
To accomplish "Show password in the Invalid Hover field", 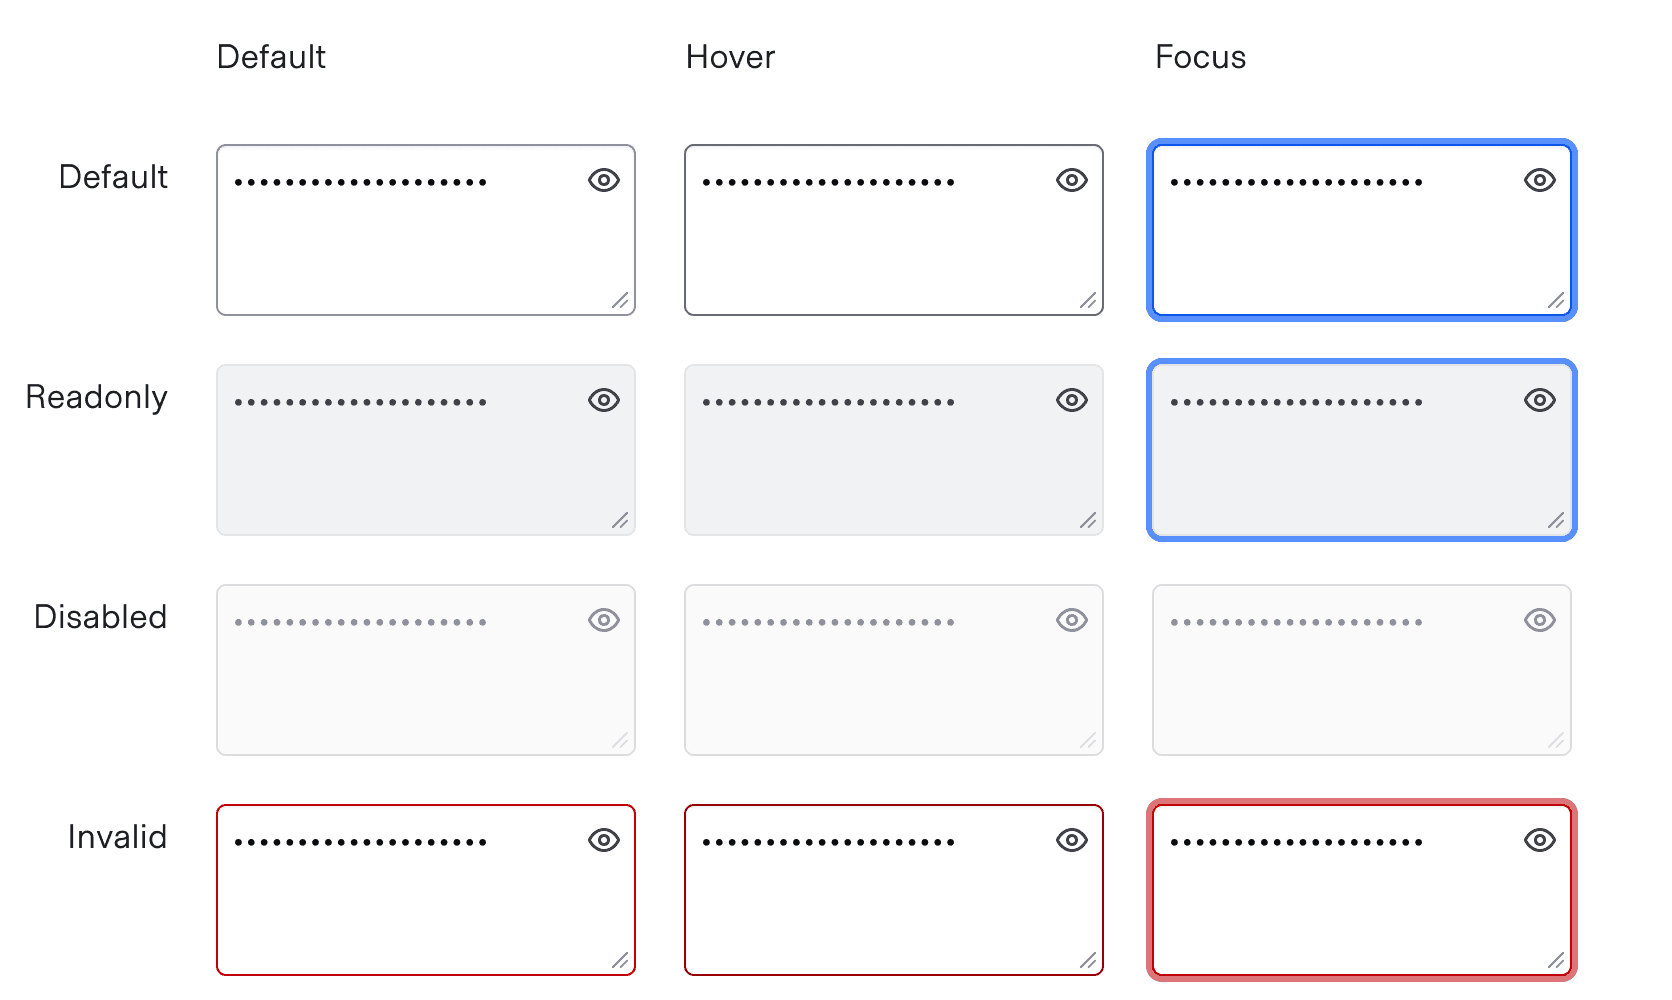I will coord(1071,840).
